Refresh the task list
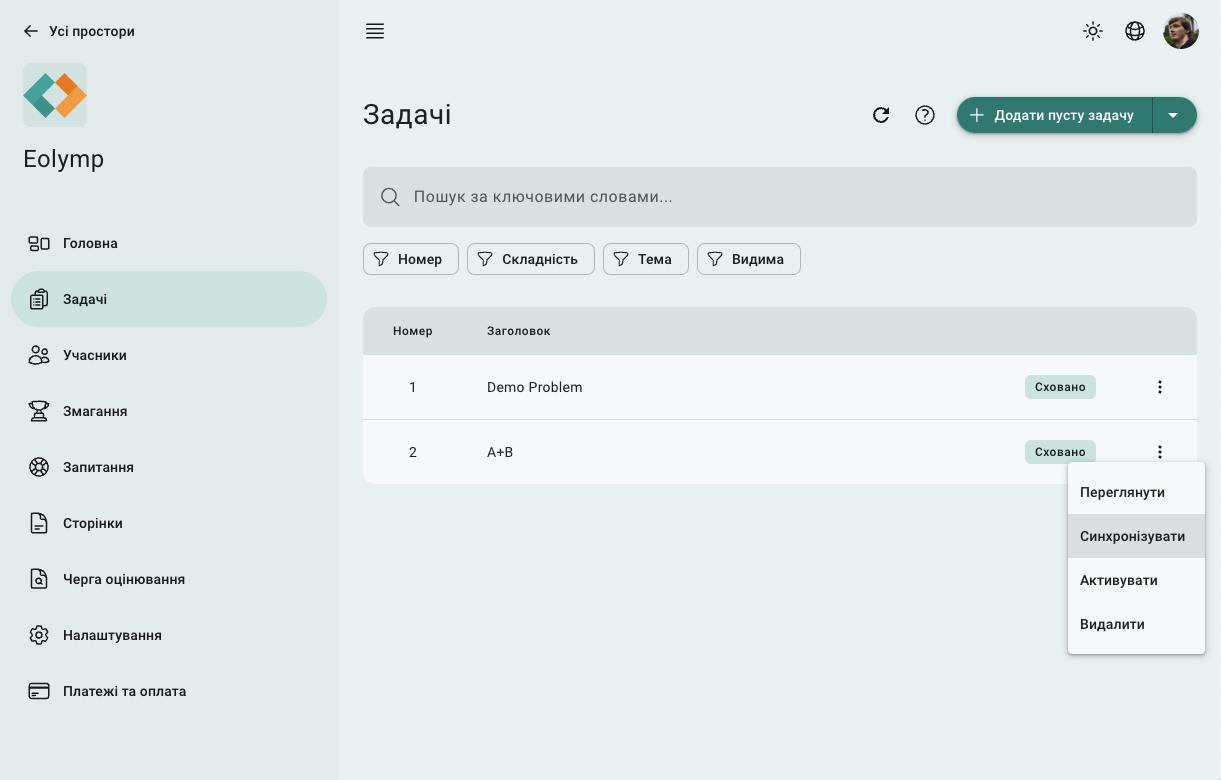The image size is (1221, 780). 881,115
